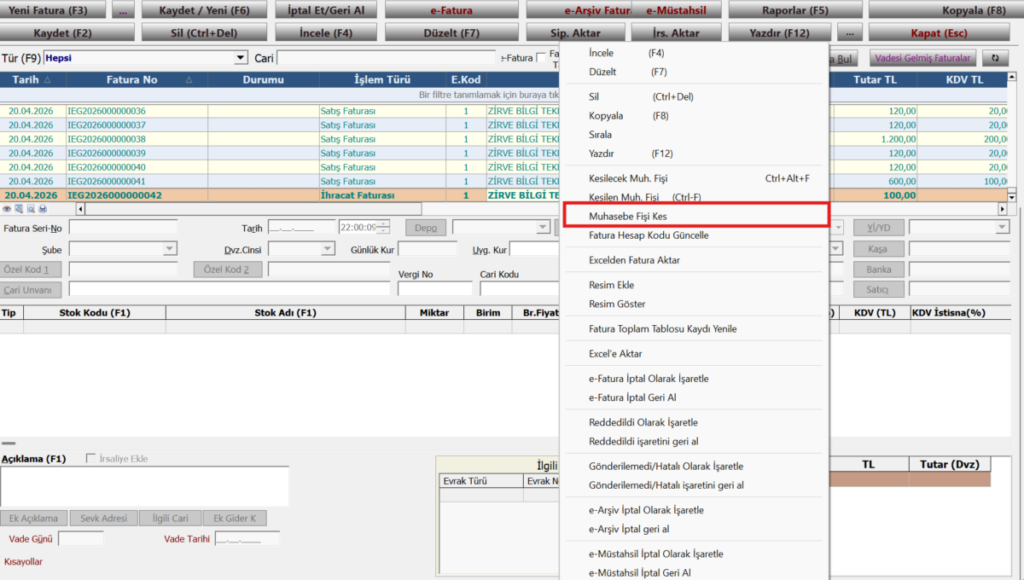1024x580 pixels.
Task: Click the printer icon under invoice grid
Action: coord(42,209)
